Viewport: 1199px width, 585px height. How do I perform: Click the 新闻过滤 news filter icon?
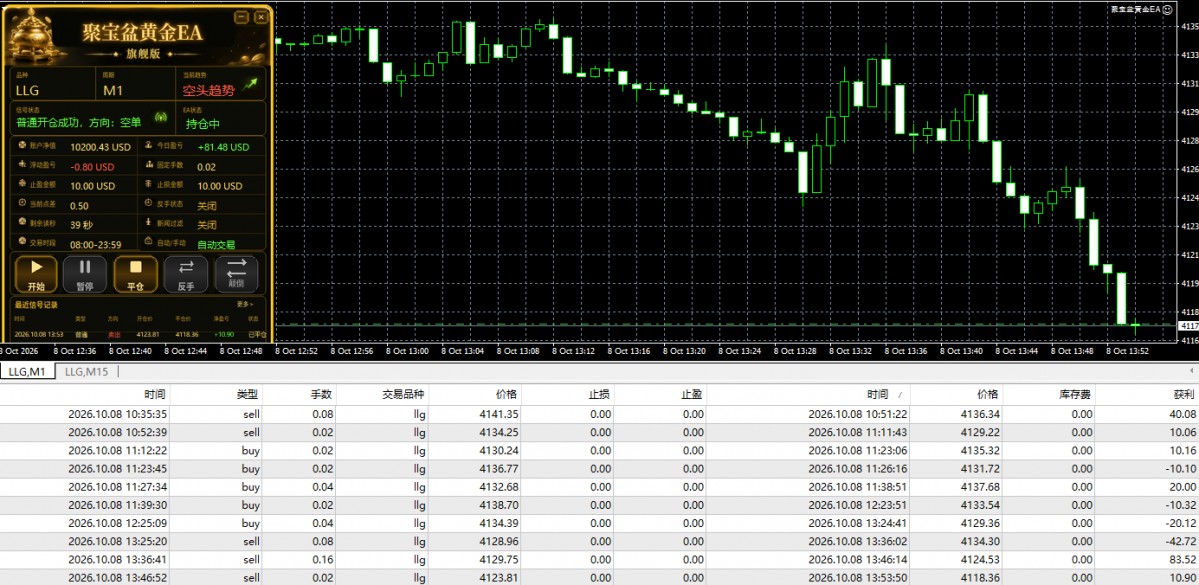click(148, 223)
